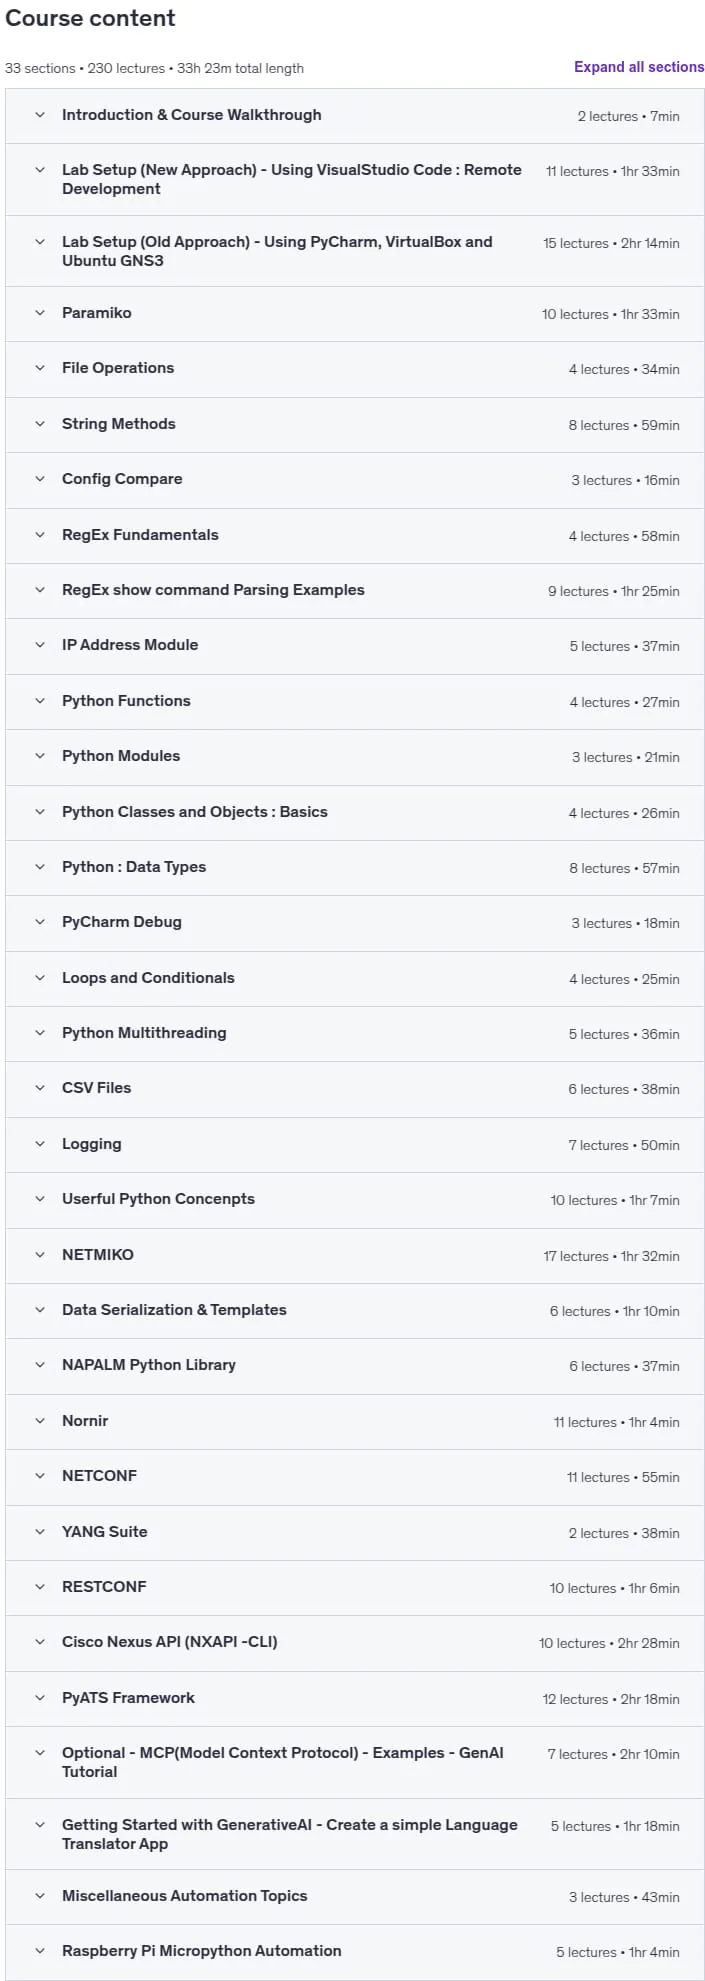Click the chevron arrow next to PyCharm Debug
The height and width of the screenshot is (1981, 705).
tap(40, 922)
